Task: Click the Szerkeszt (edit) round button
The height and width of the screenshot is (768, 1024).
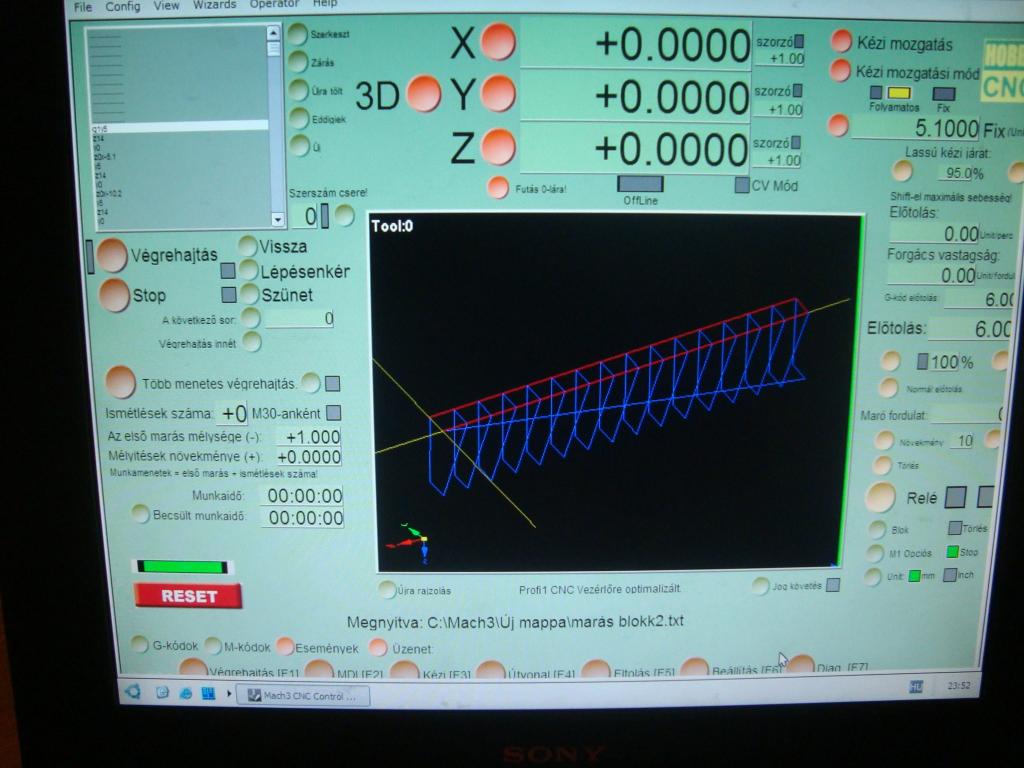Action: (298, 34)
